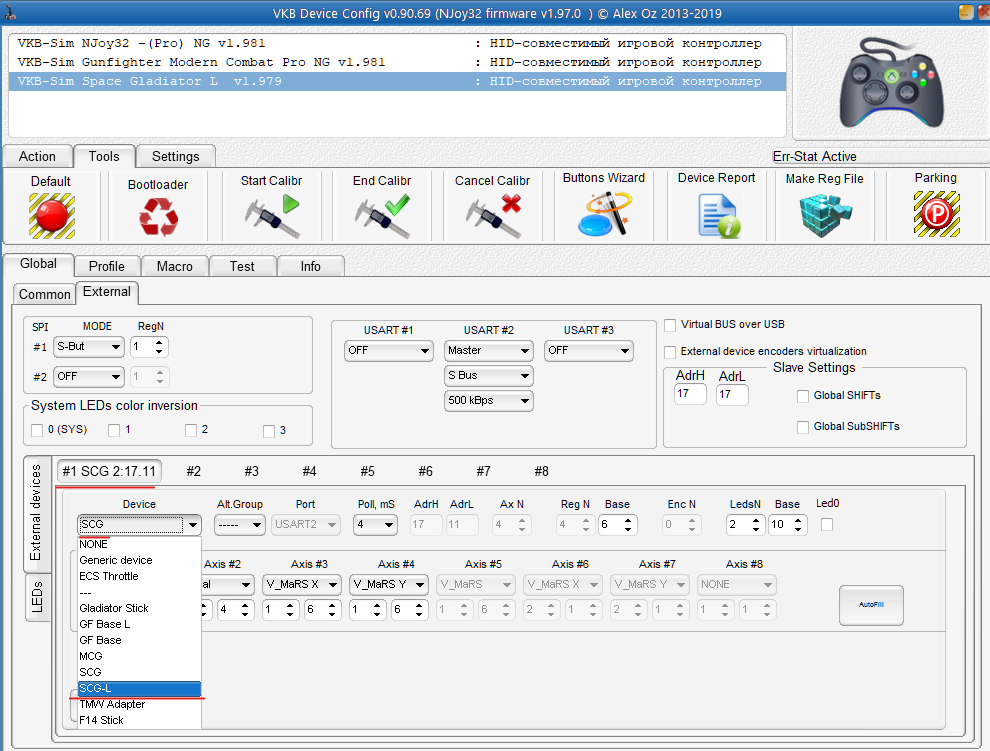Open the Macro tab
This screenshot has height=751, width=990.
175,267
